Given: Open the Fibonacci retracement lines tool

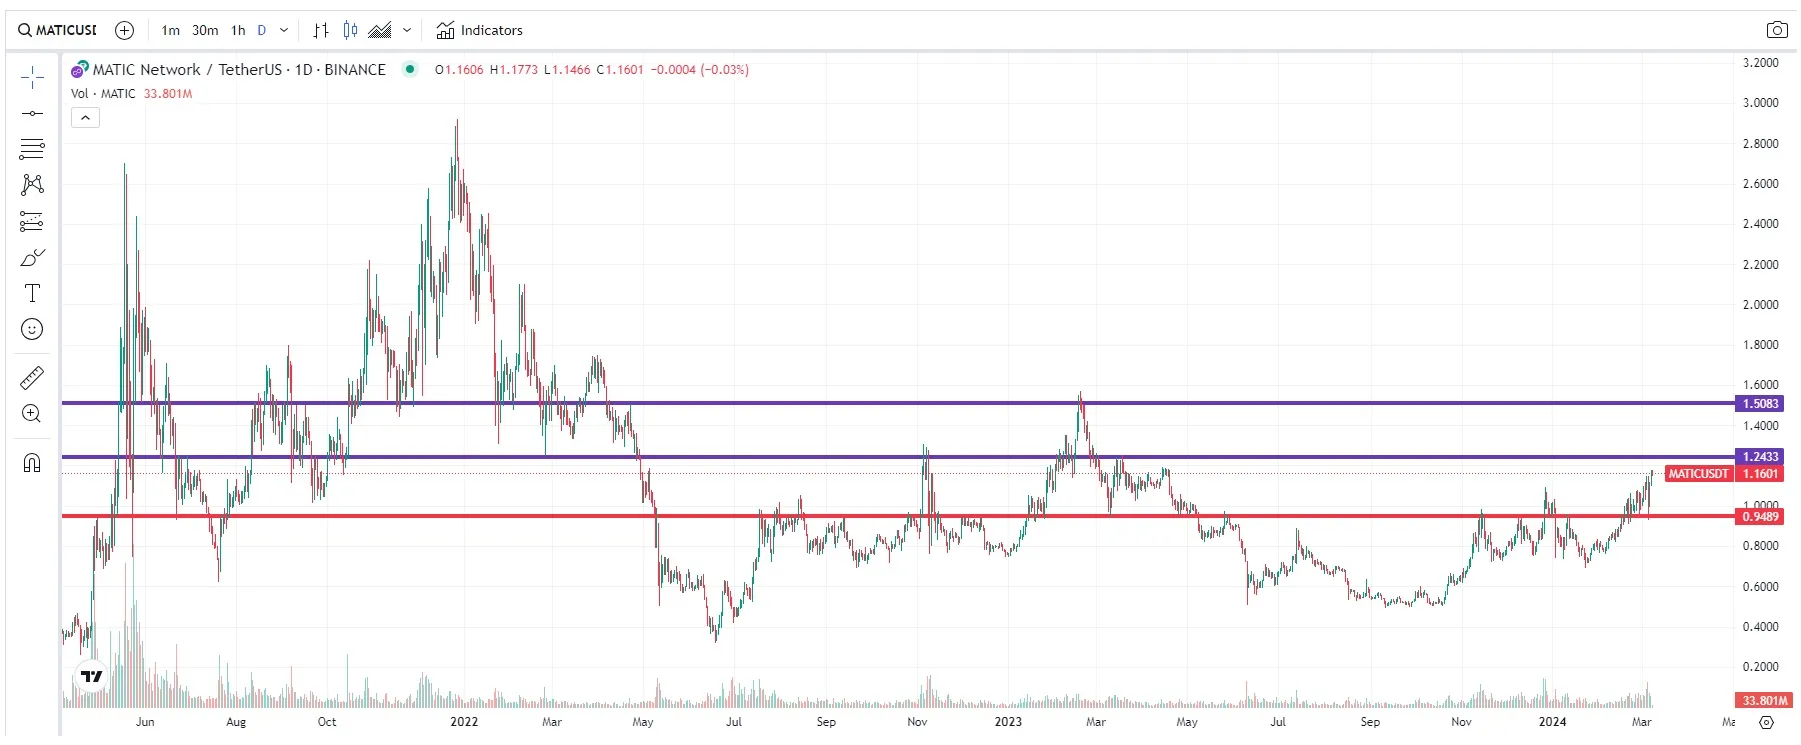Looking at the screenshot, I should coord(32,149).
